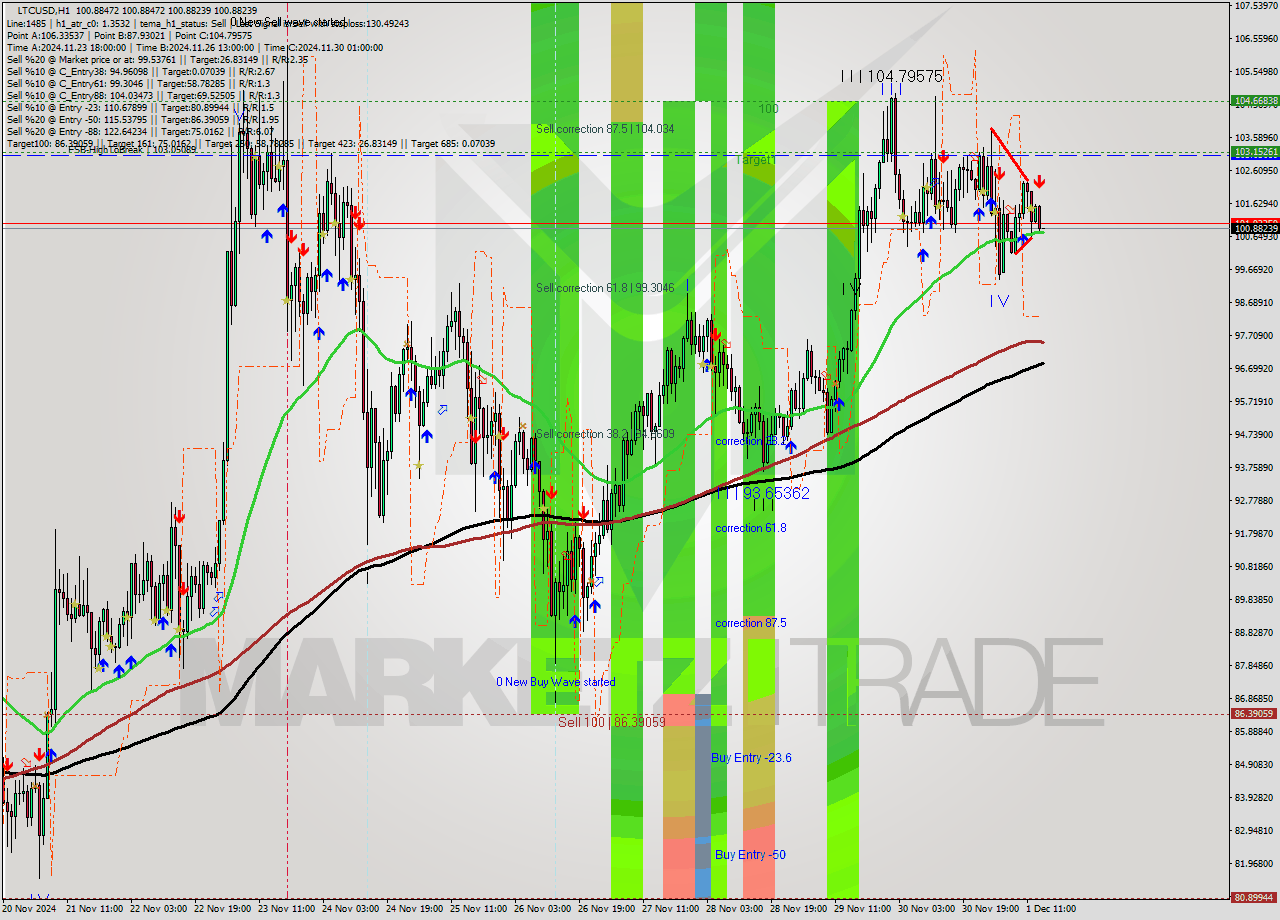Click the 'Buy Entry -50' label
This screenshot has height=920, width=1280.
(750, 855)
